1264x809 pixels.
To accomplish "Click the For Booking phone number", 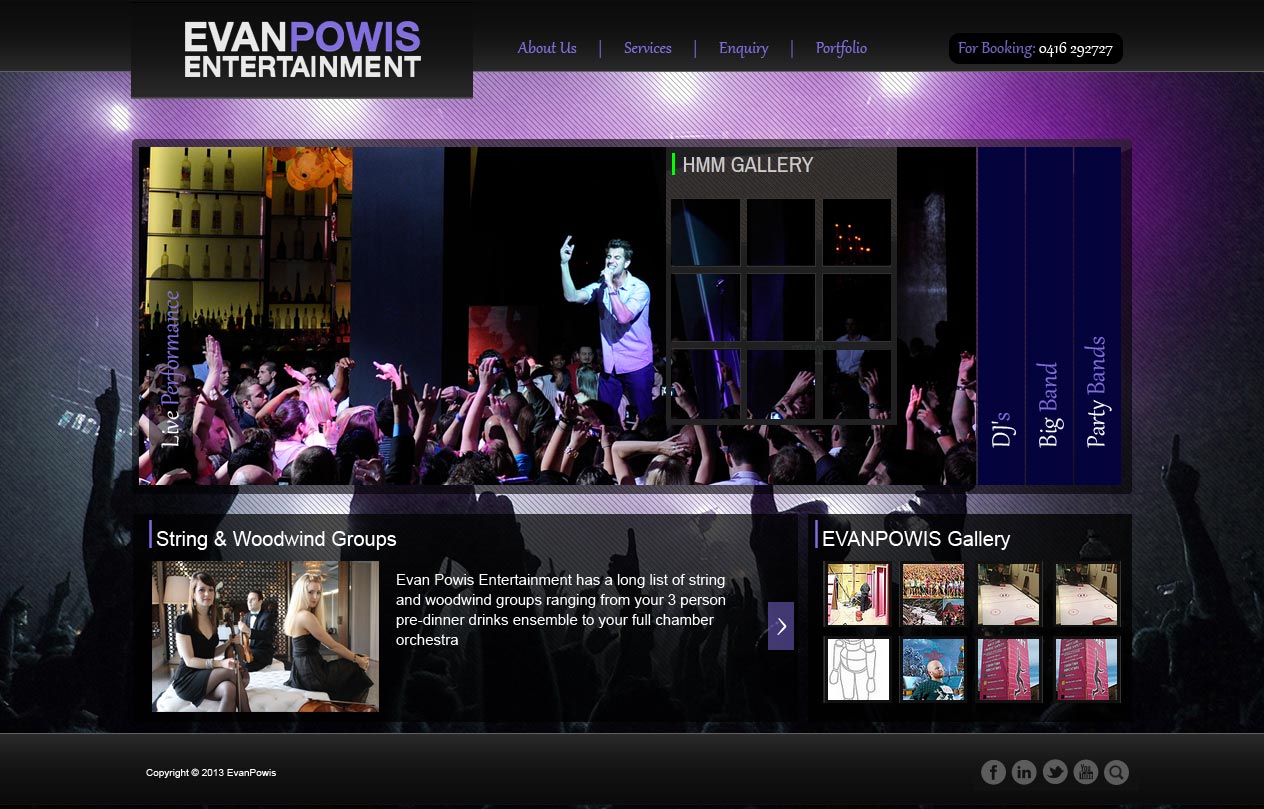I will pos(1076,48).
